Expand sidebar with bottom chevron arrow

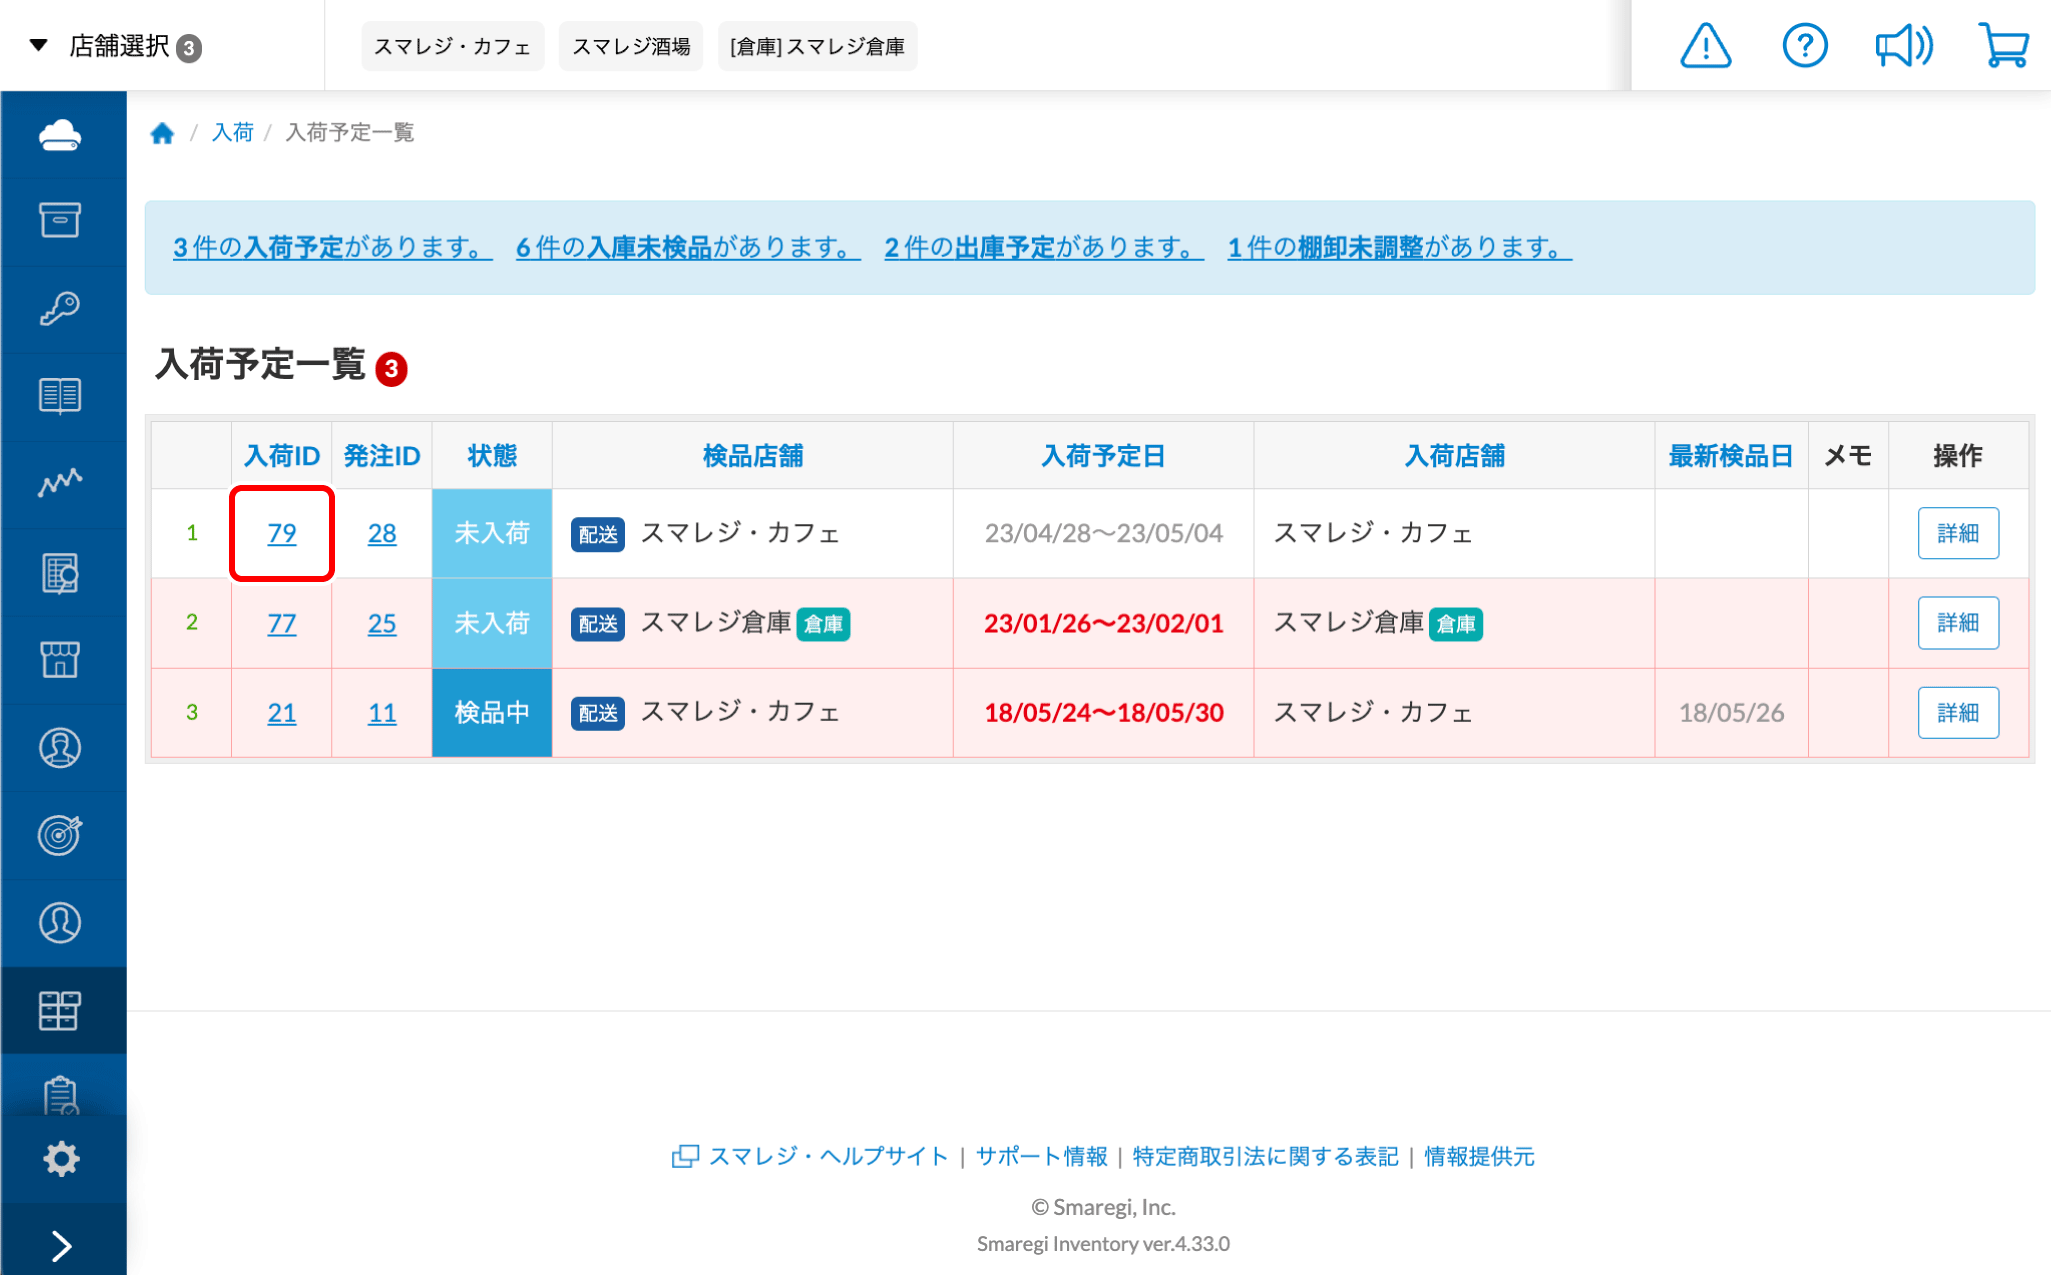(61, 1245)
